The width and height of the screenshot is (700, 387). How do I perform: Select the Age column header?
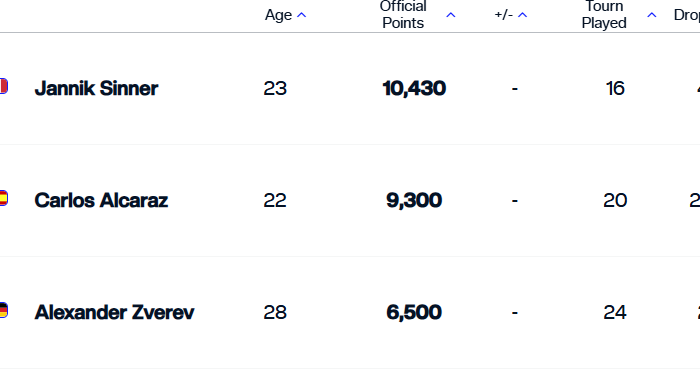tap(279, 15)
